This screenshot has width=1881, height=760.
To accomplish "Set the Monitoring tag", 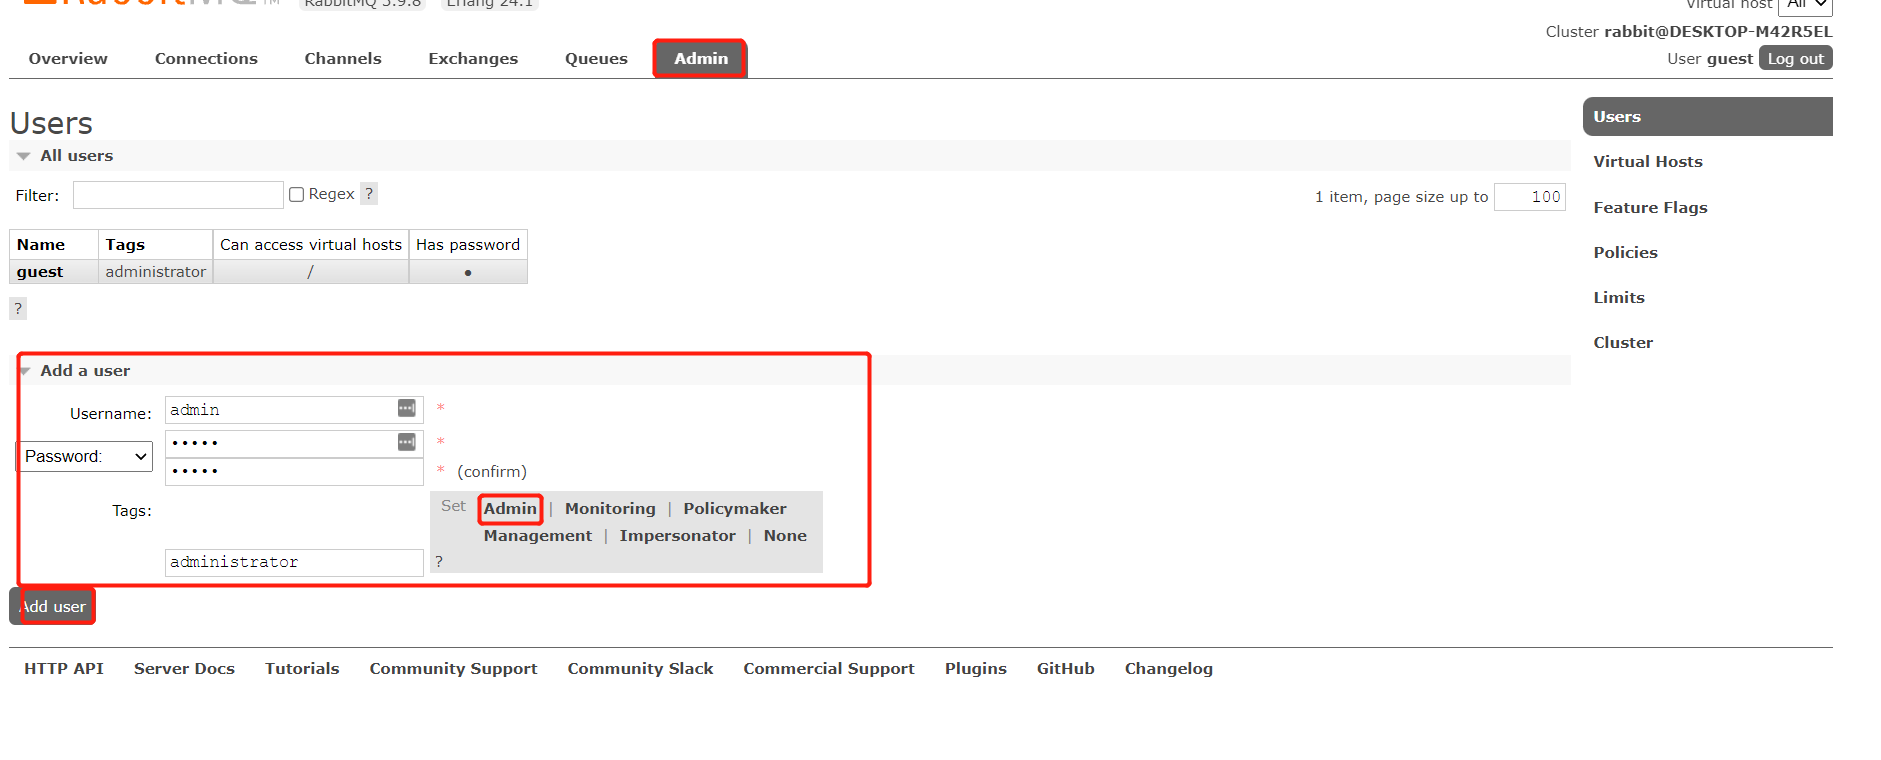I will click(x=610, y=508).
